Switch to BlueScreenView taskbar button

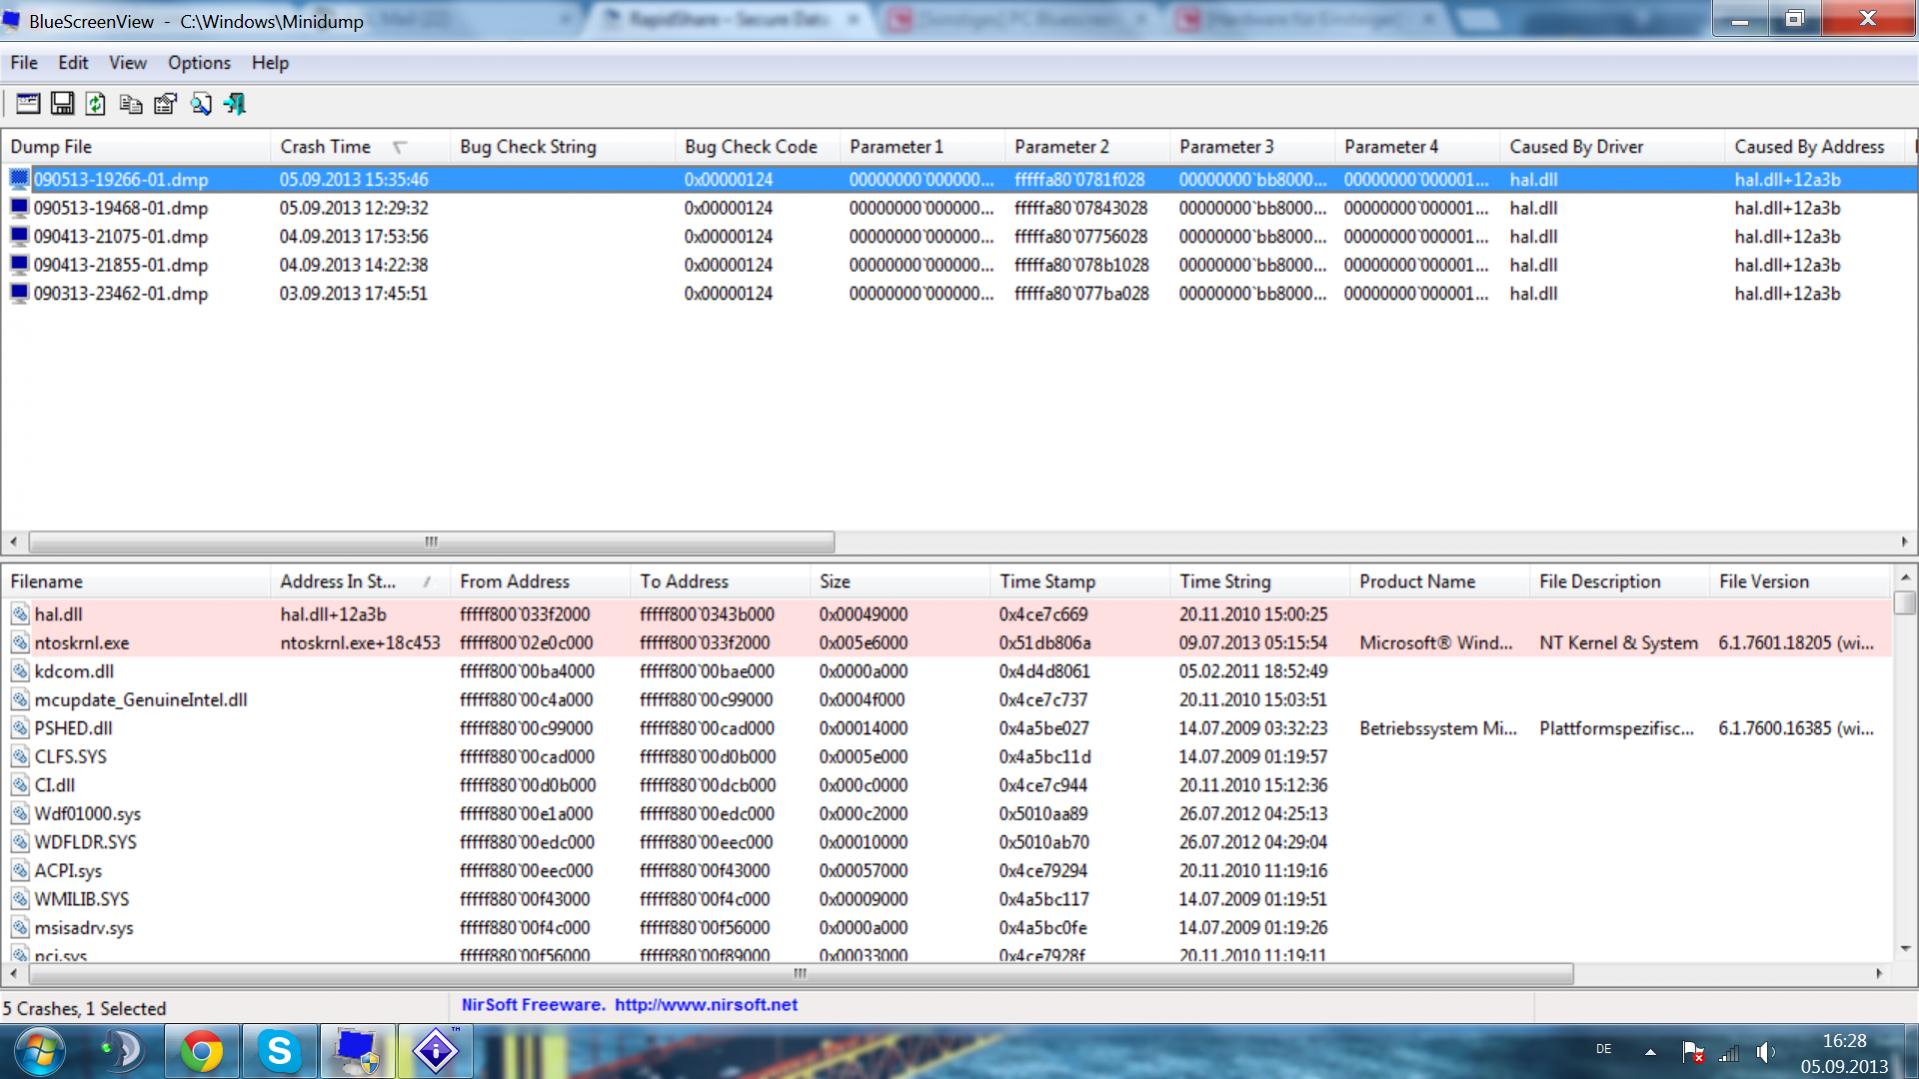[357, 1052]
